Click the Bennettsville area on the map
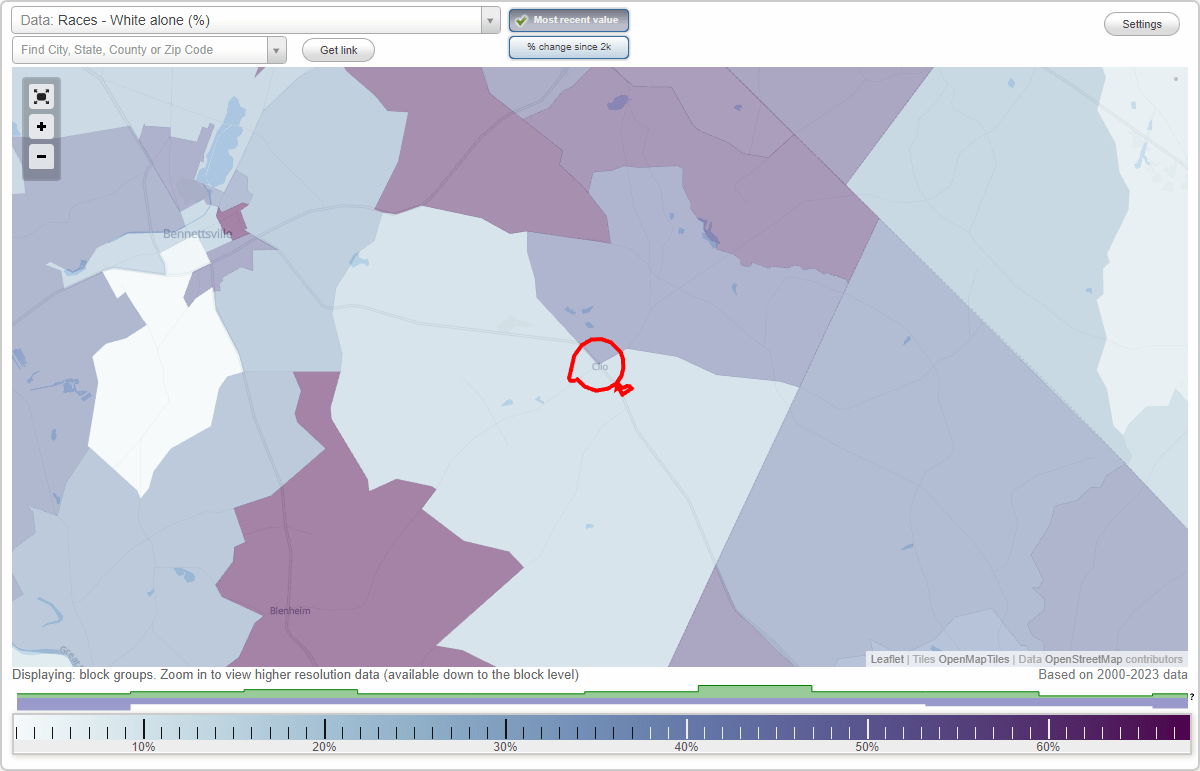This screenshot has height=771, width=1200. coord(196,234)
